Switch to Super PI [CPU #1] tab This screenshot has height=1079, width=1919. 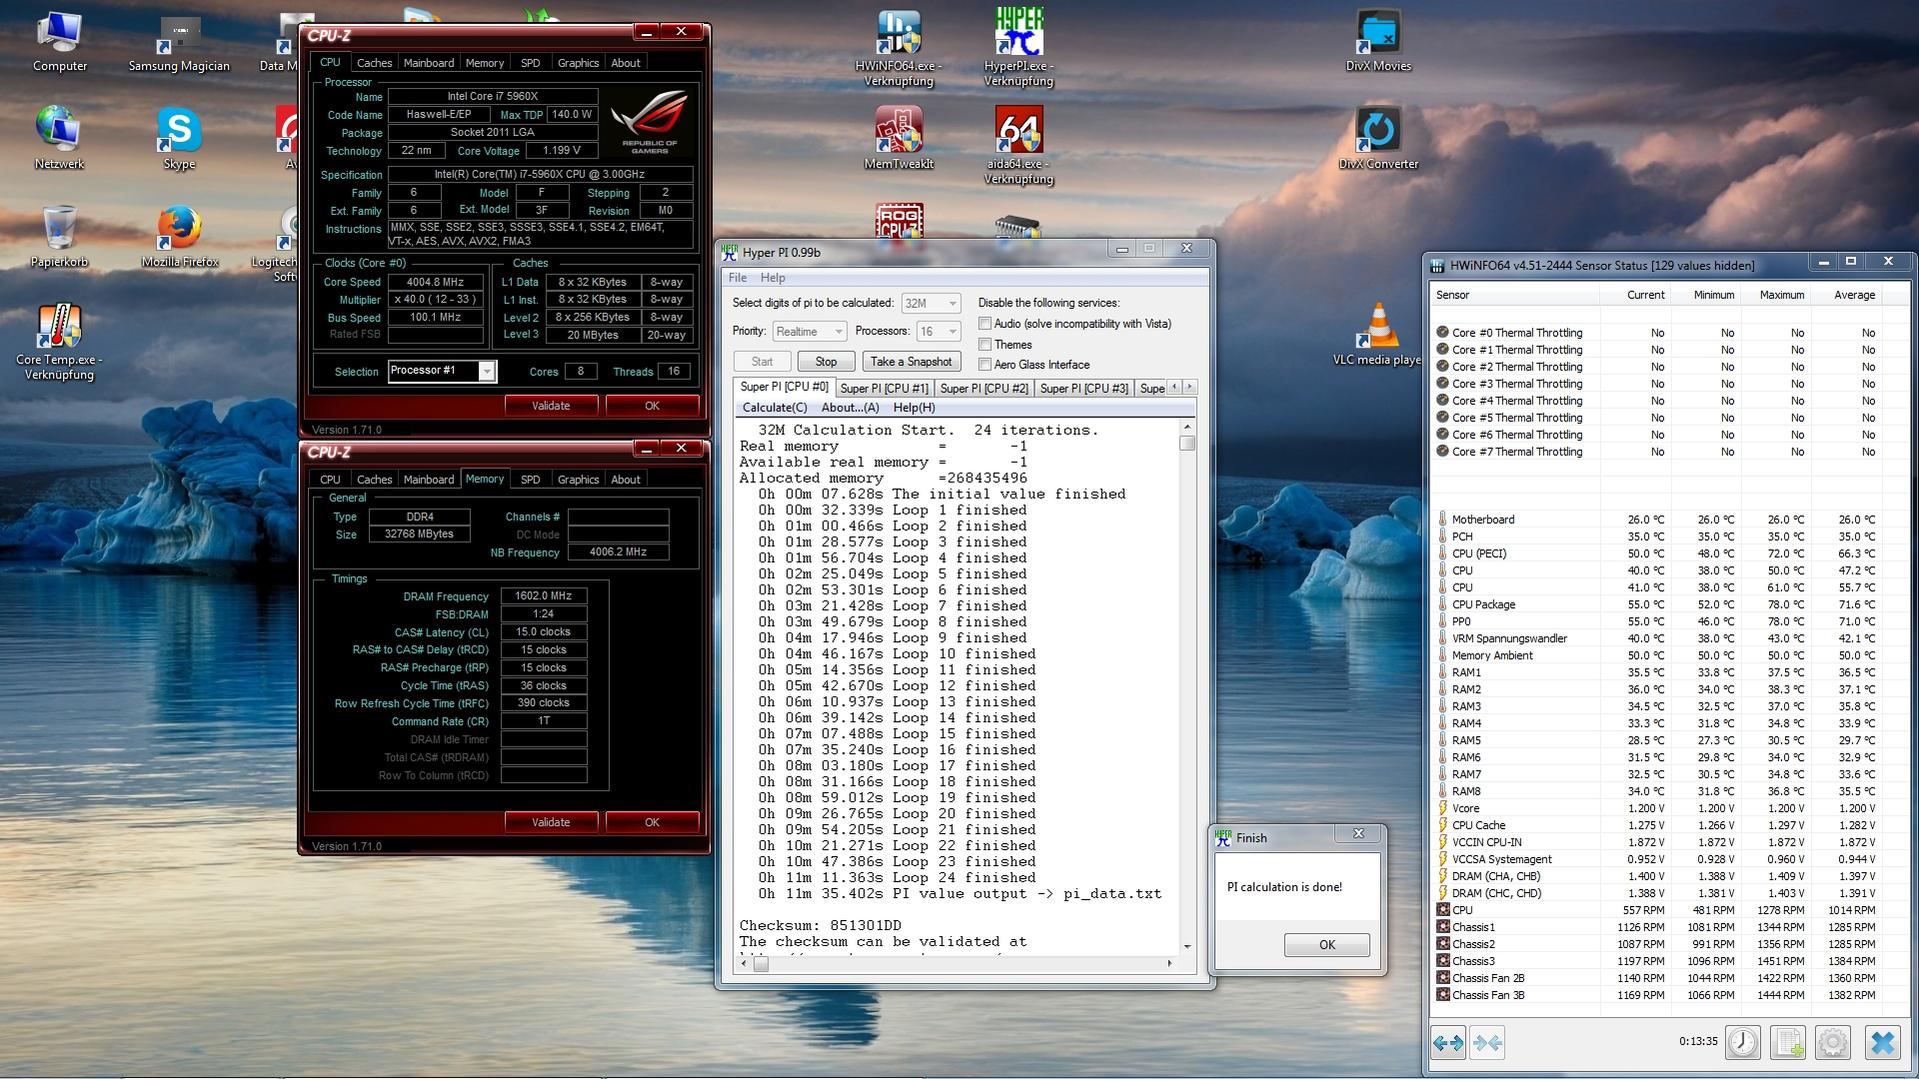(884, 388)
